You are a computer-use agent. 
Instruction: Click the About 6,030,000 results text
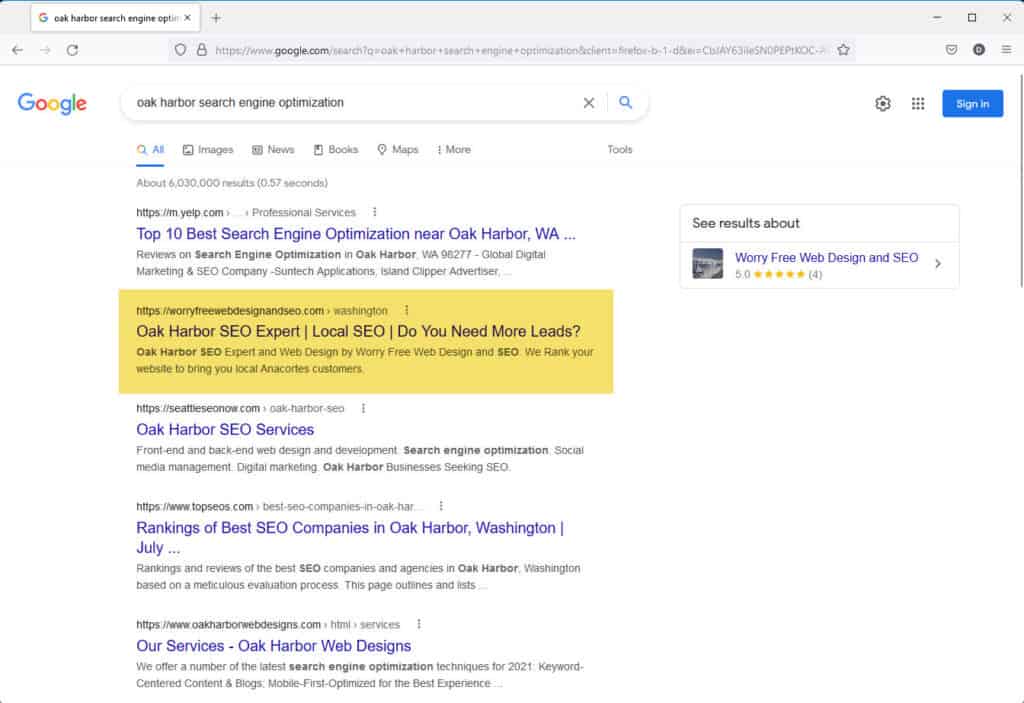[x=232, y=183]
